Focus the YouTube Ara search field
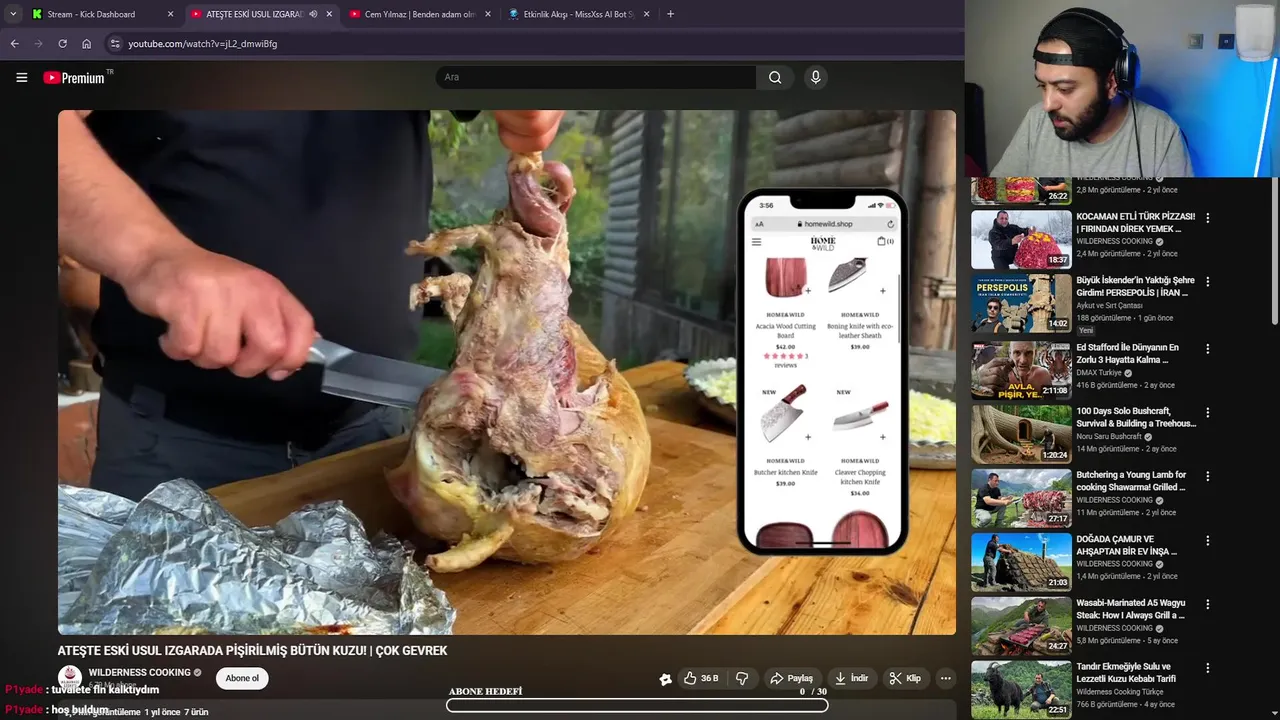The image size is (1280, 720). [x=596, y=77]
